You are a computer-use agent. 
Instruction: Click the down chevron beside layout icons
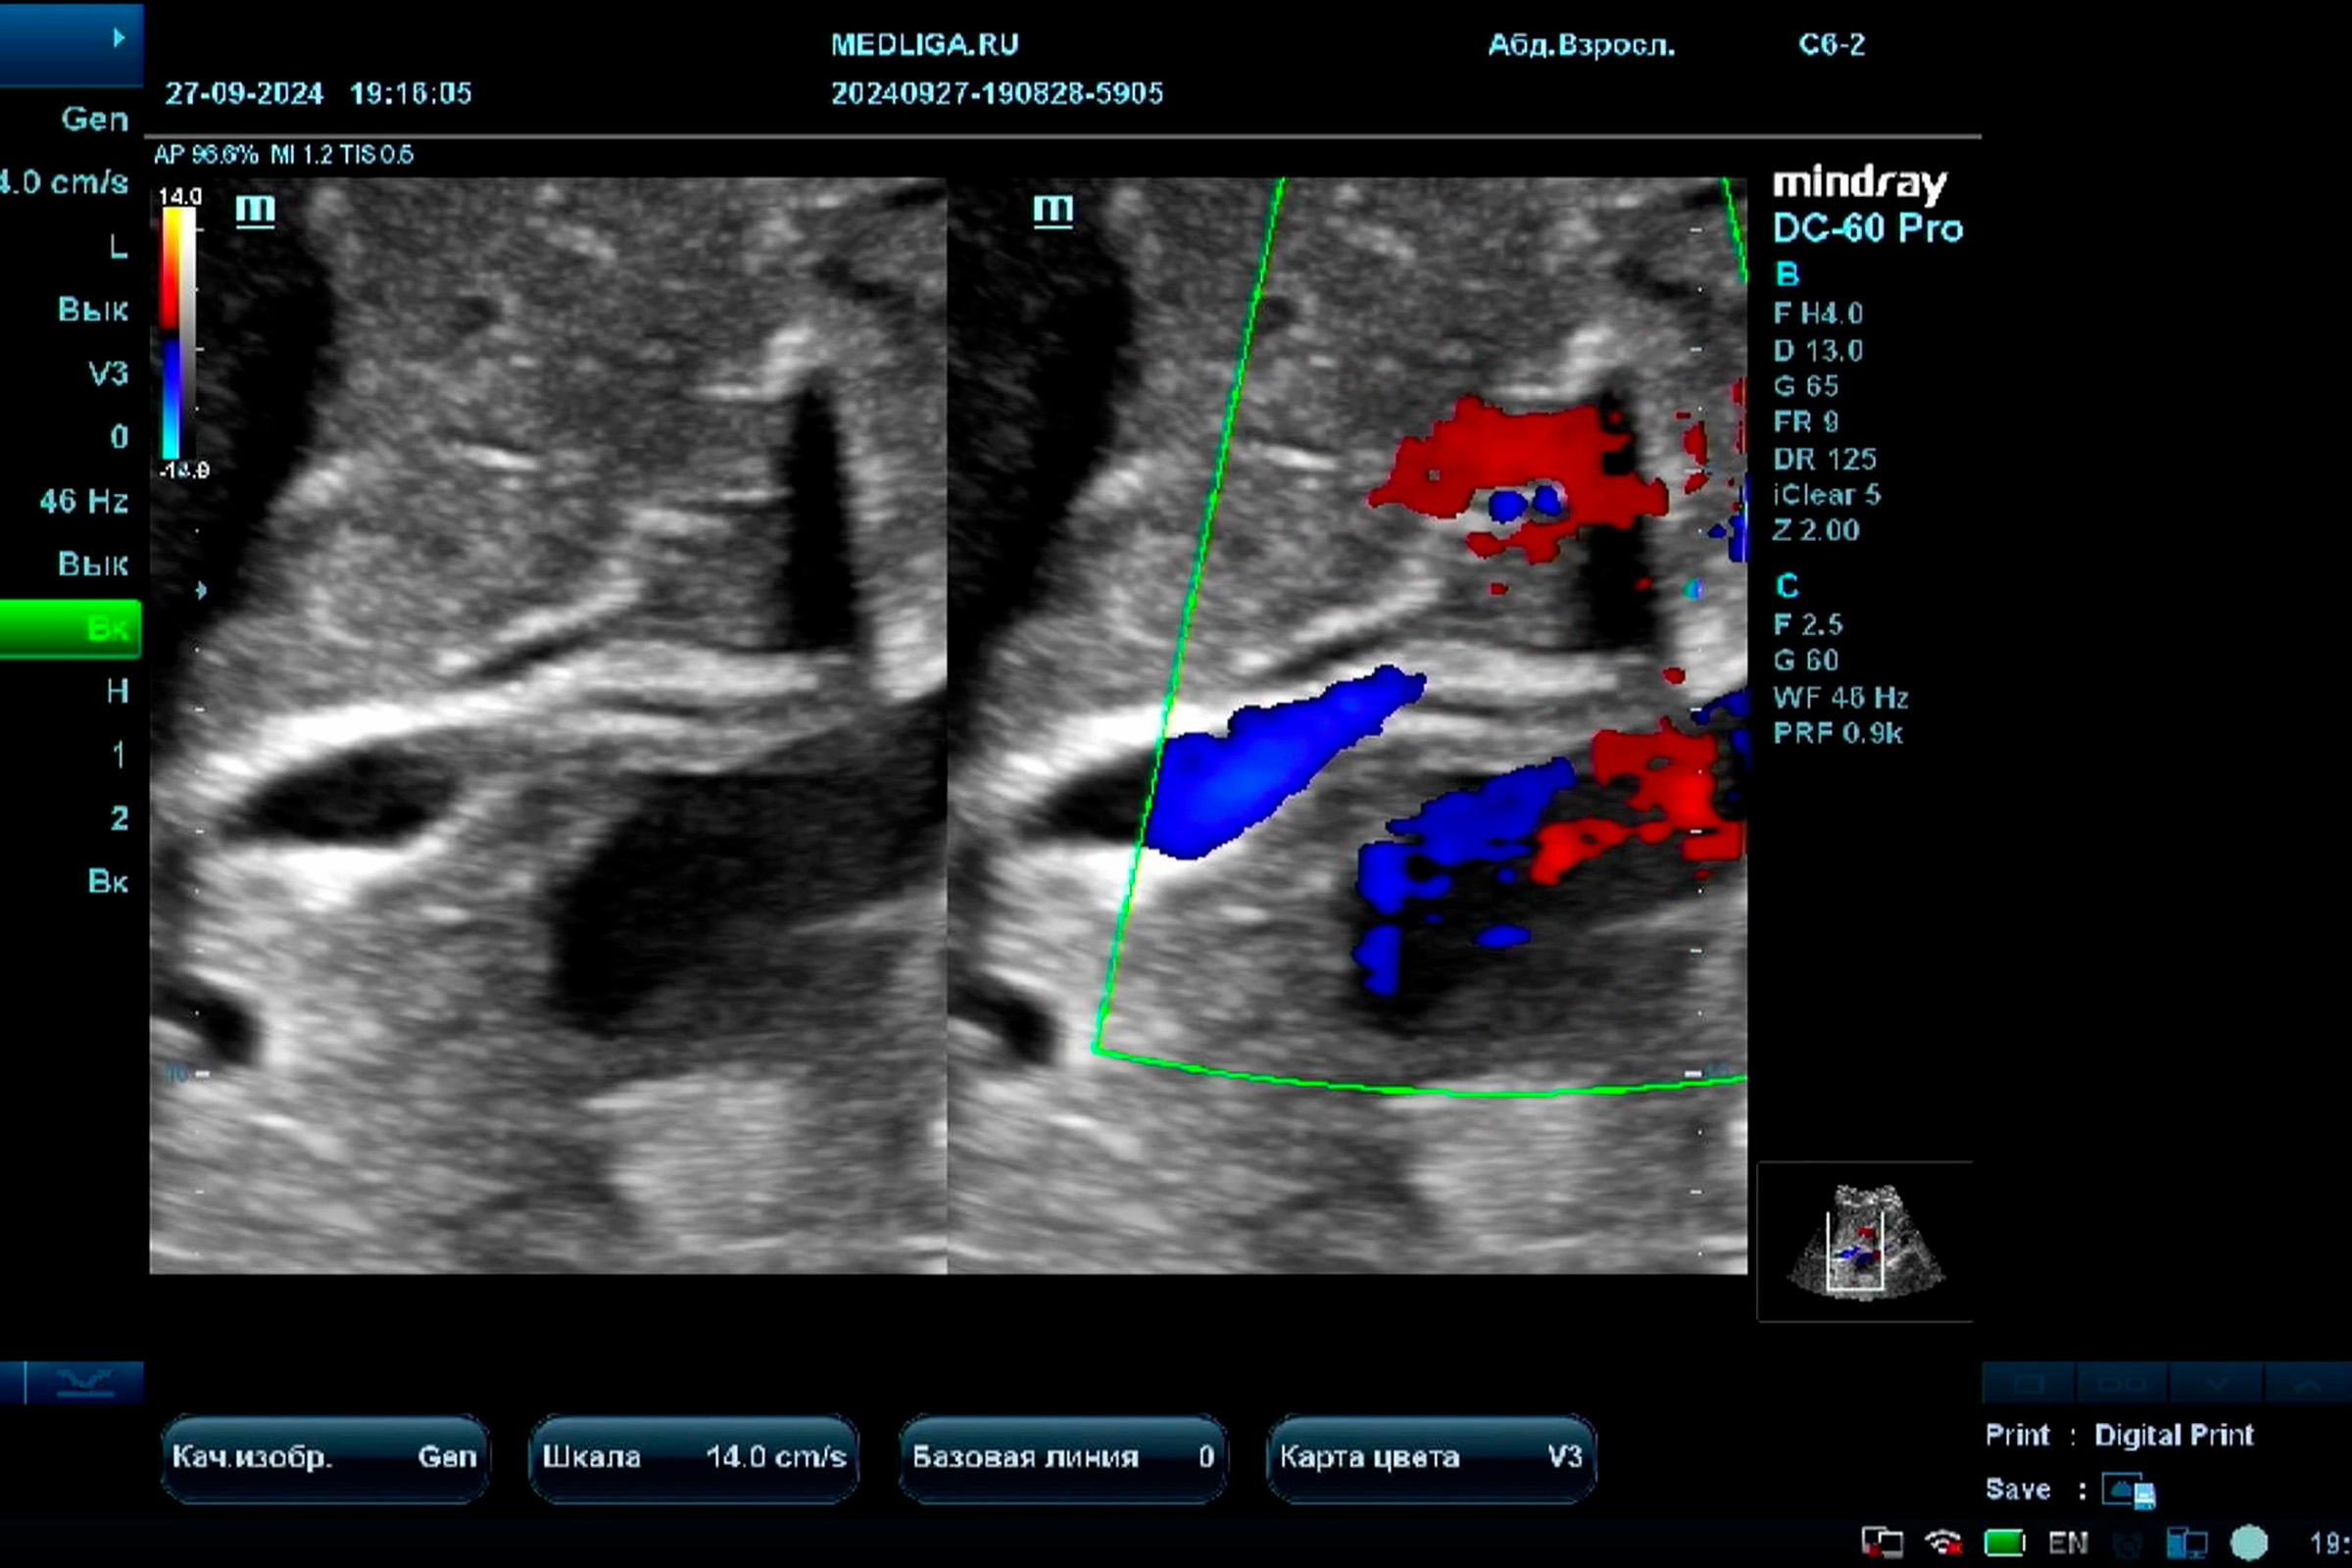pyautogui.click(x=2217, y=1385)
